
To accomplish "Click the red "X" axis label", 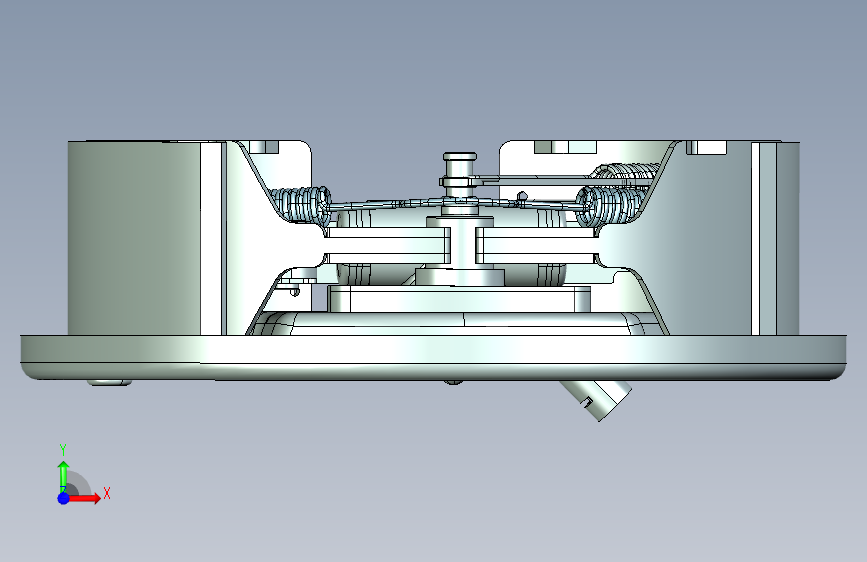I will [107, 493].
